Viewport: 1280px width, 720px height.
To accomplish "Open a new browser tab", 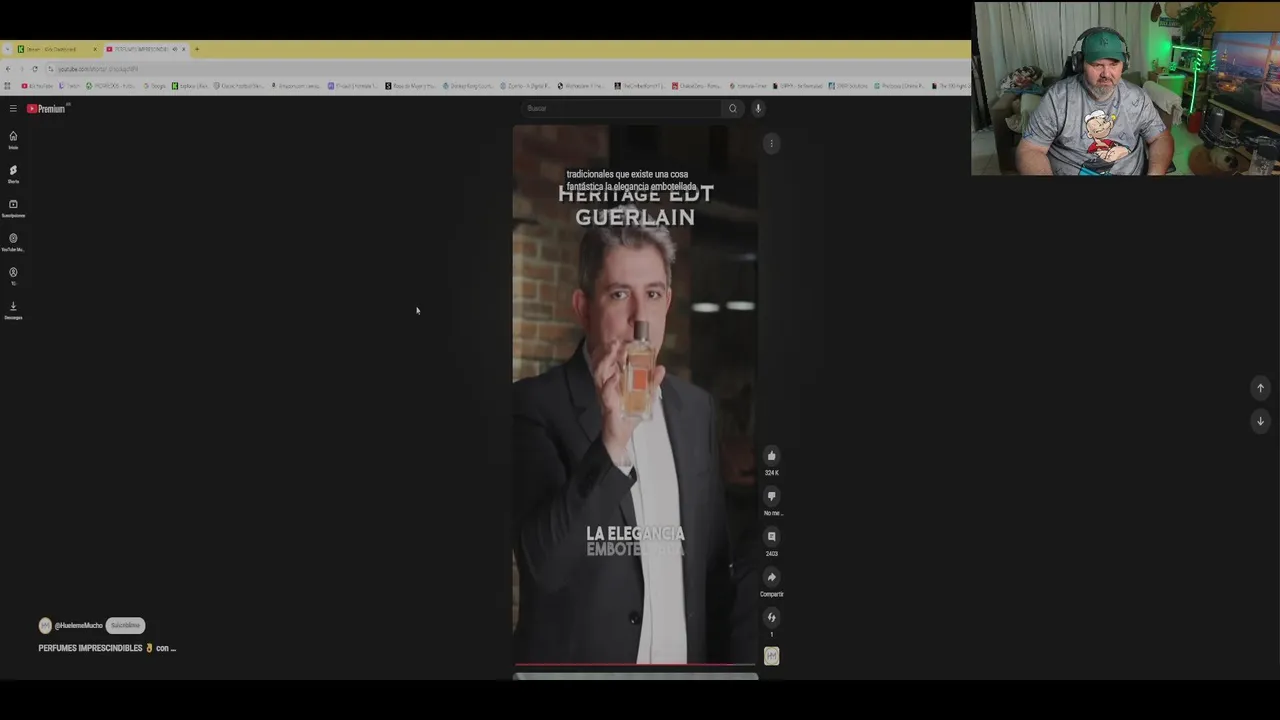I will coord(197,49).
